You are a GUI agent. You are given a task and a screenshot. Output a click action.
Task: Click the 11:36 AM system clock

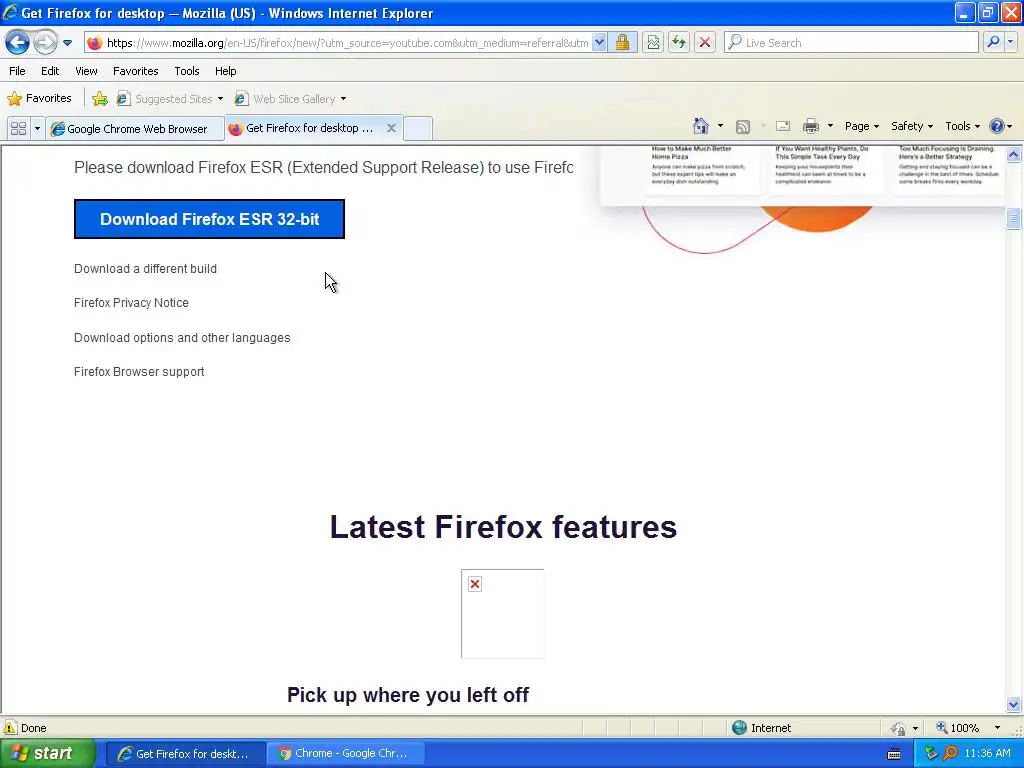(987, 754)
